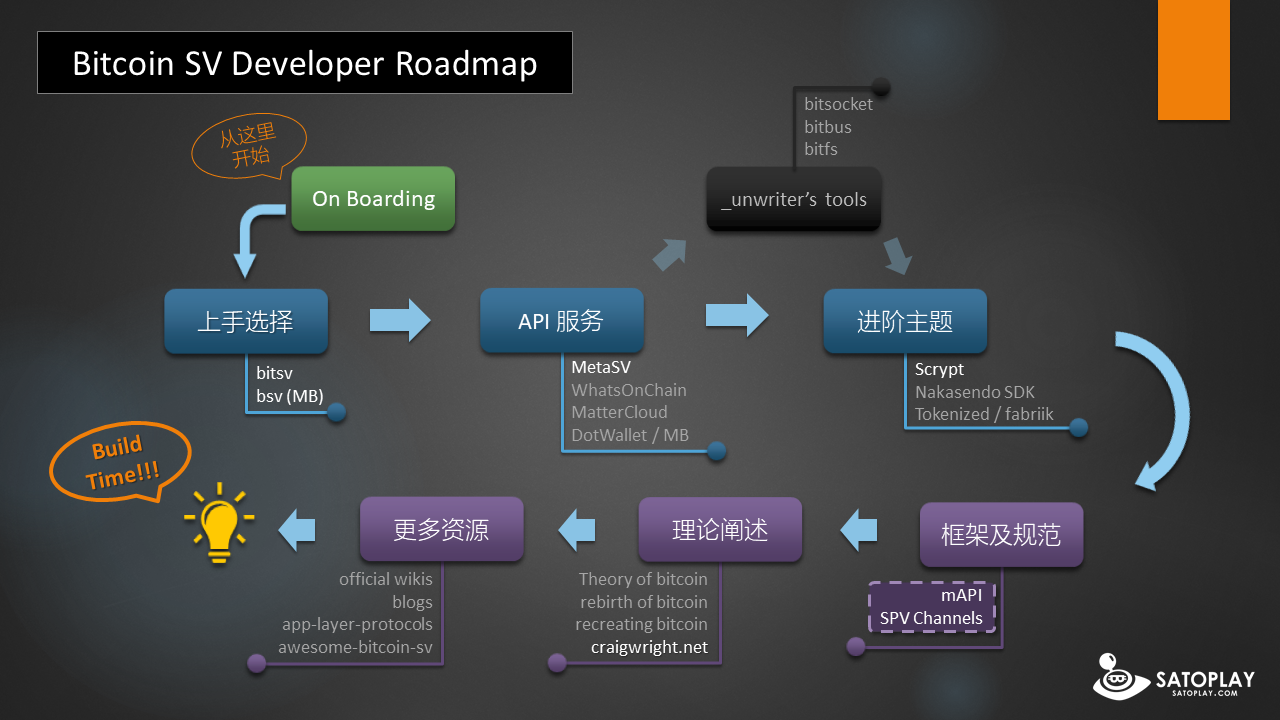This screenshot has width=1280, height=720.
Task: Select mAPI in the dashed box
Action: click(961, 595)
